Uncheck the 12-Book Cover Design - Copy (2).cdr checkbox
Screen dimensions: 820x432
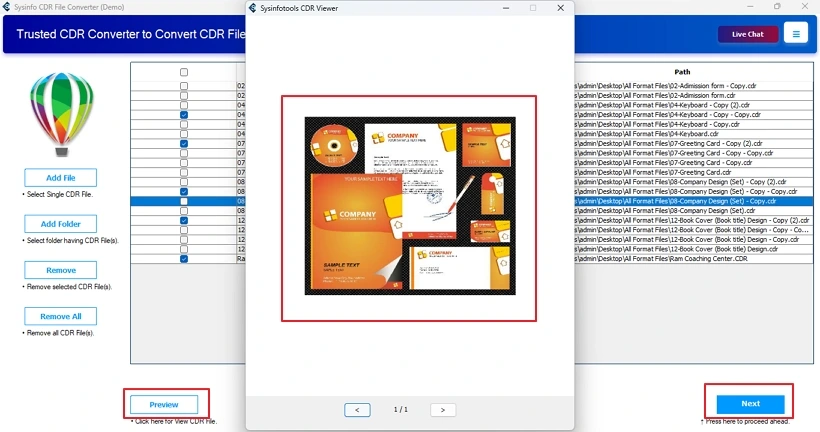[x=184, y=220]
